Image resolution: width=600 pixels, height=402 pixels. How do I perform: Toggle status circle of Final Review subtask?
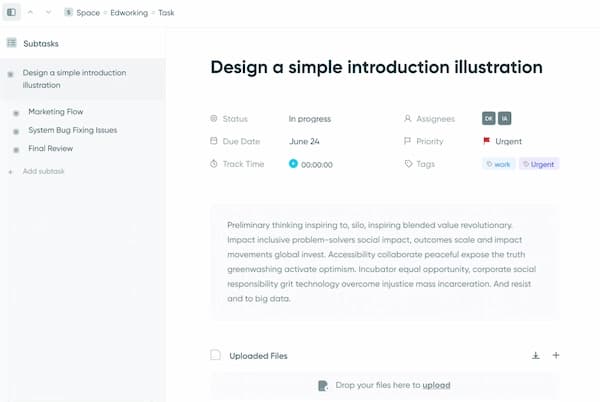pos(16,149)
